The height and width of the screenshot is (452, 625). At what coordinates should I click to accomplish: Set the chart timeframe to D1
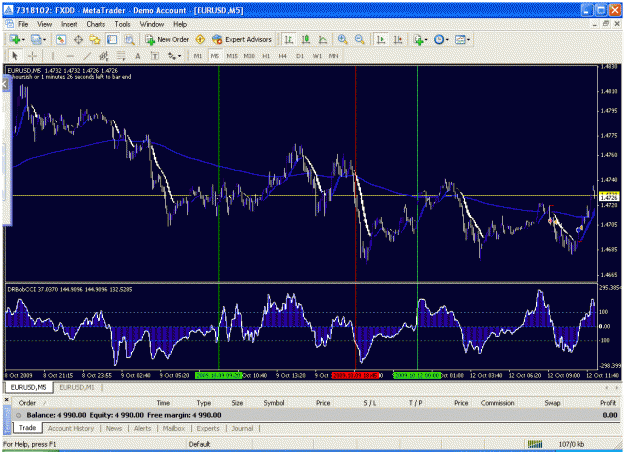click(300, 56)
